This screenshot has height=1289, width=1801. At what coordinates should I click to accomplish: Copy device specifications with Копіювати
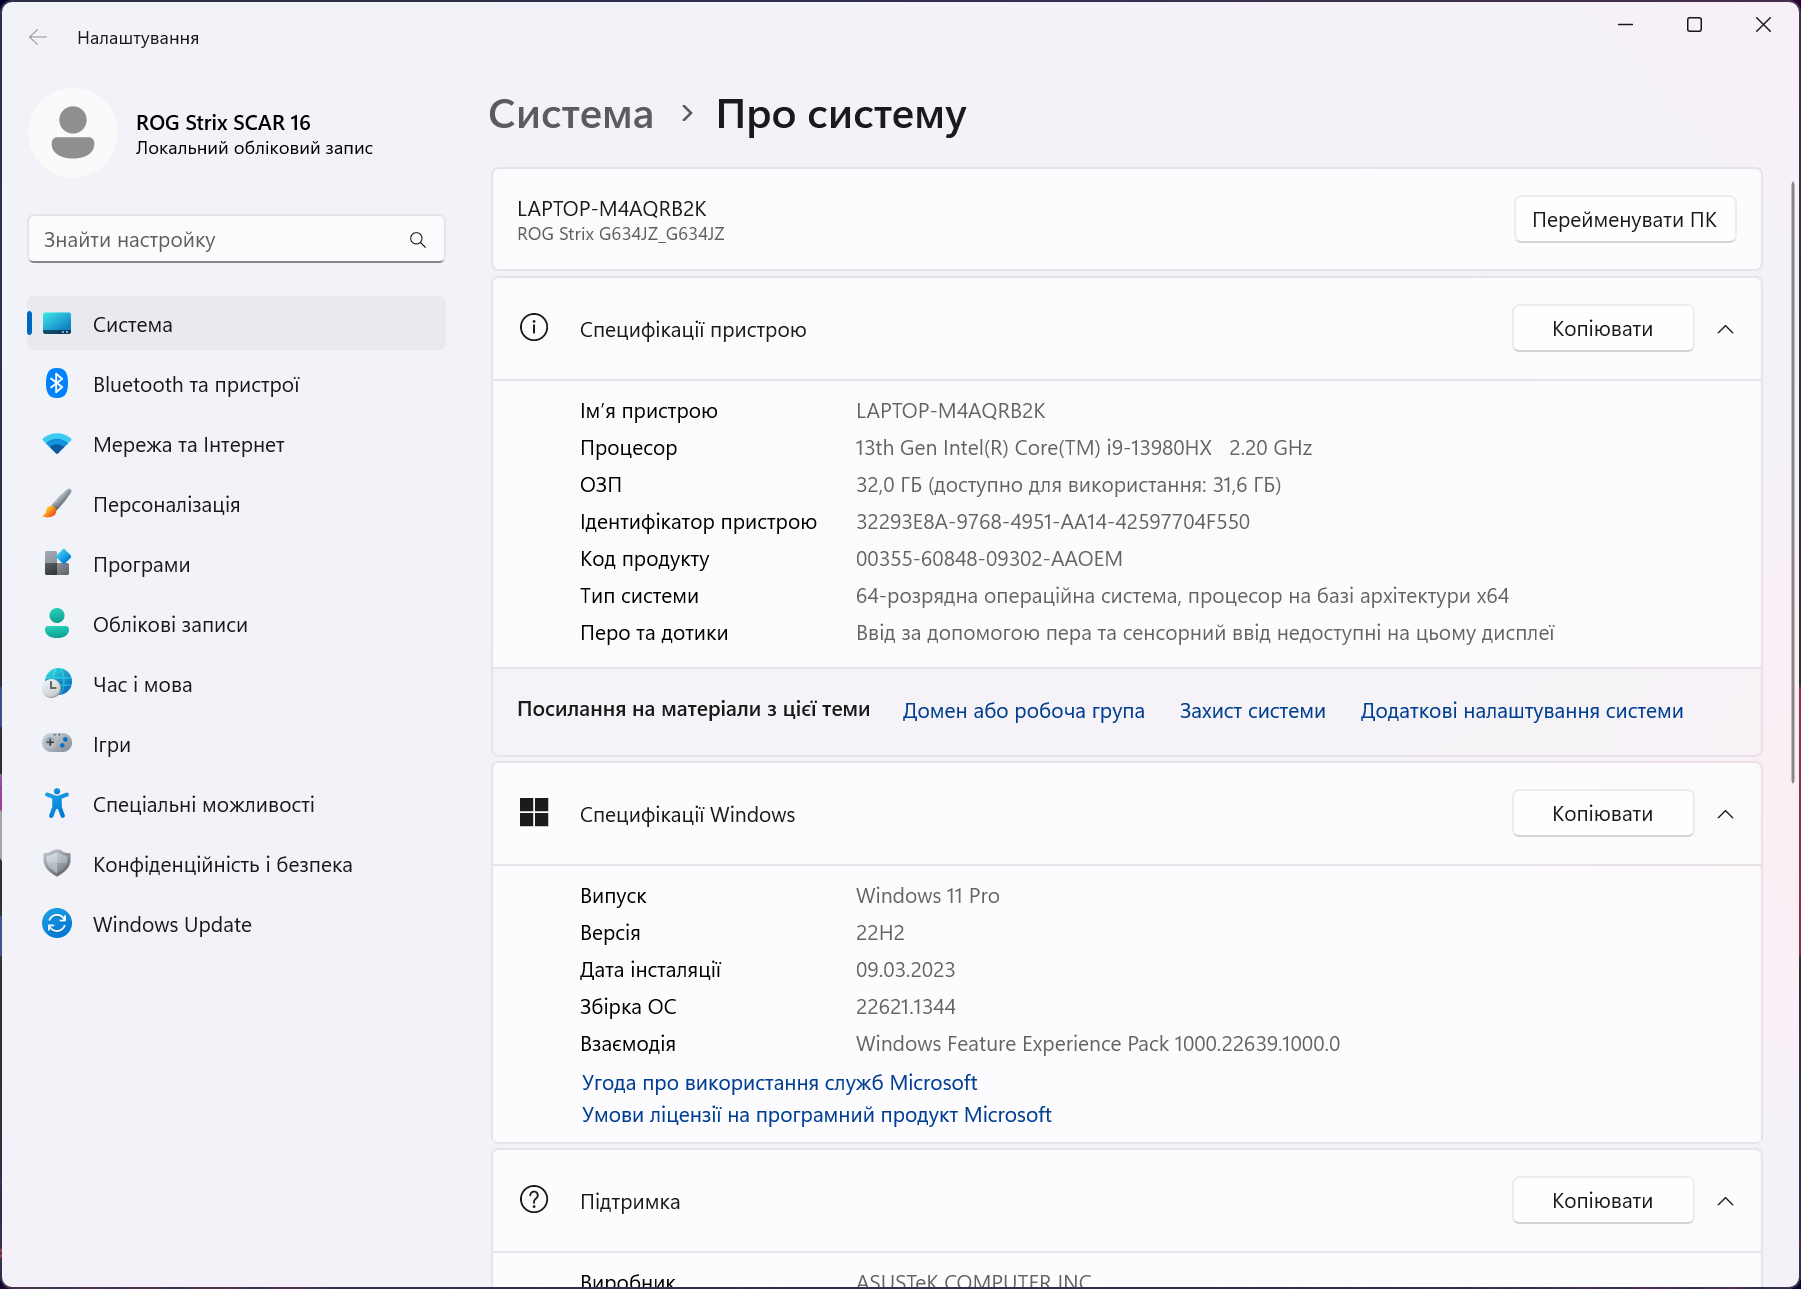pyautogui.click(x=1602, y=329)
